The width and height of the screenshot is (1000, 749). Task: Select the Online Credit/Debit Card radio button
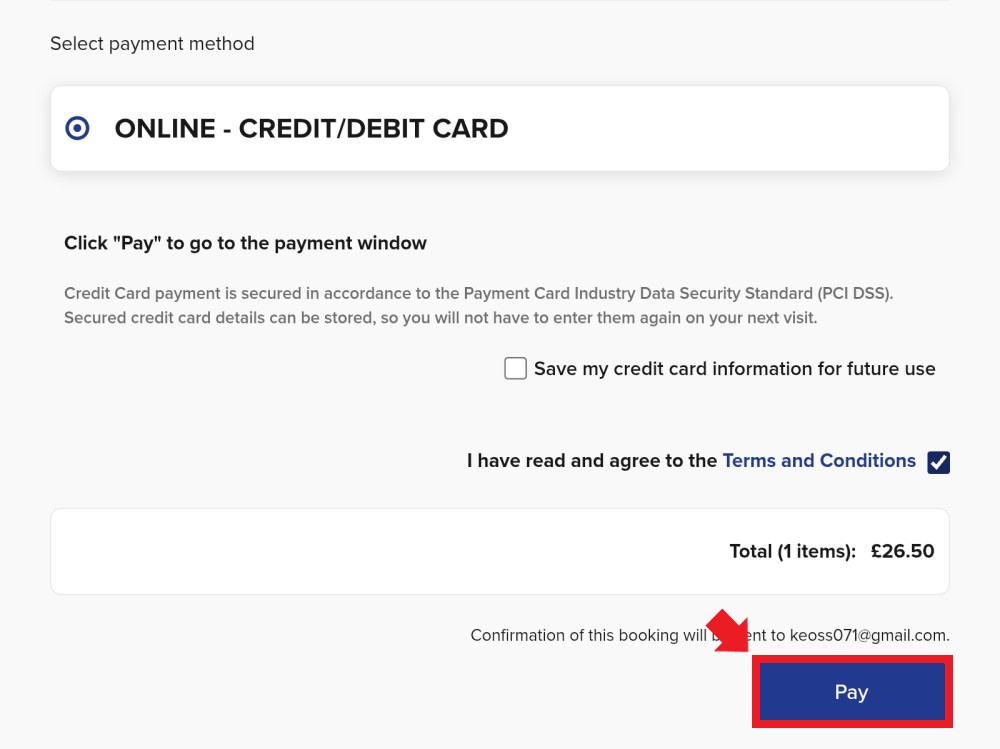click(77, 128)
